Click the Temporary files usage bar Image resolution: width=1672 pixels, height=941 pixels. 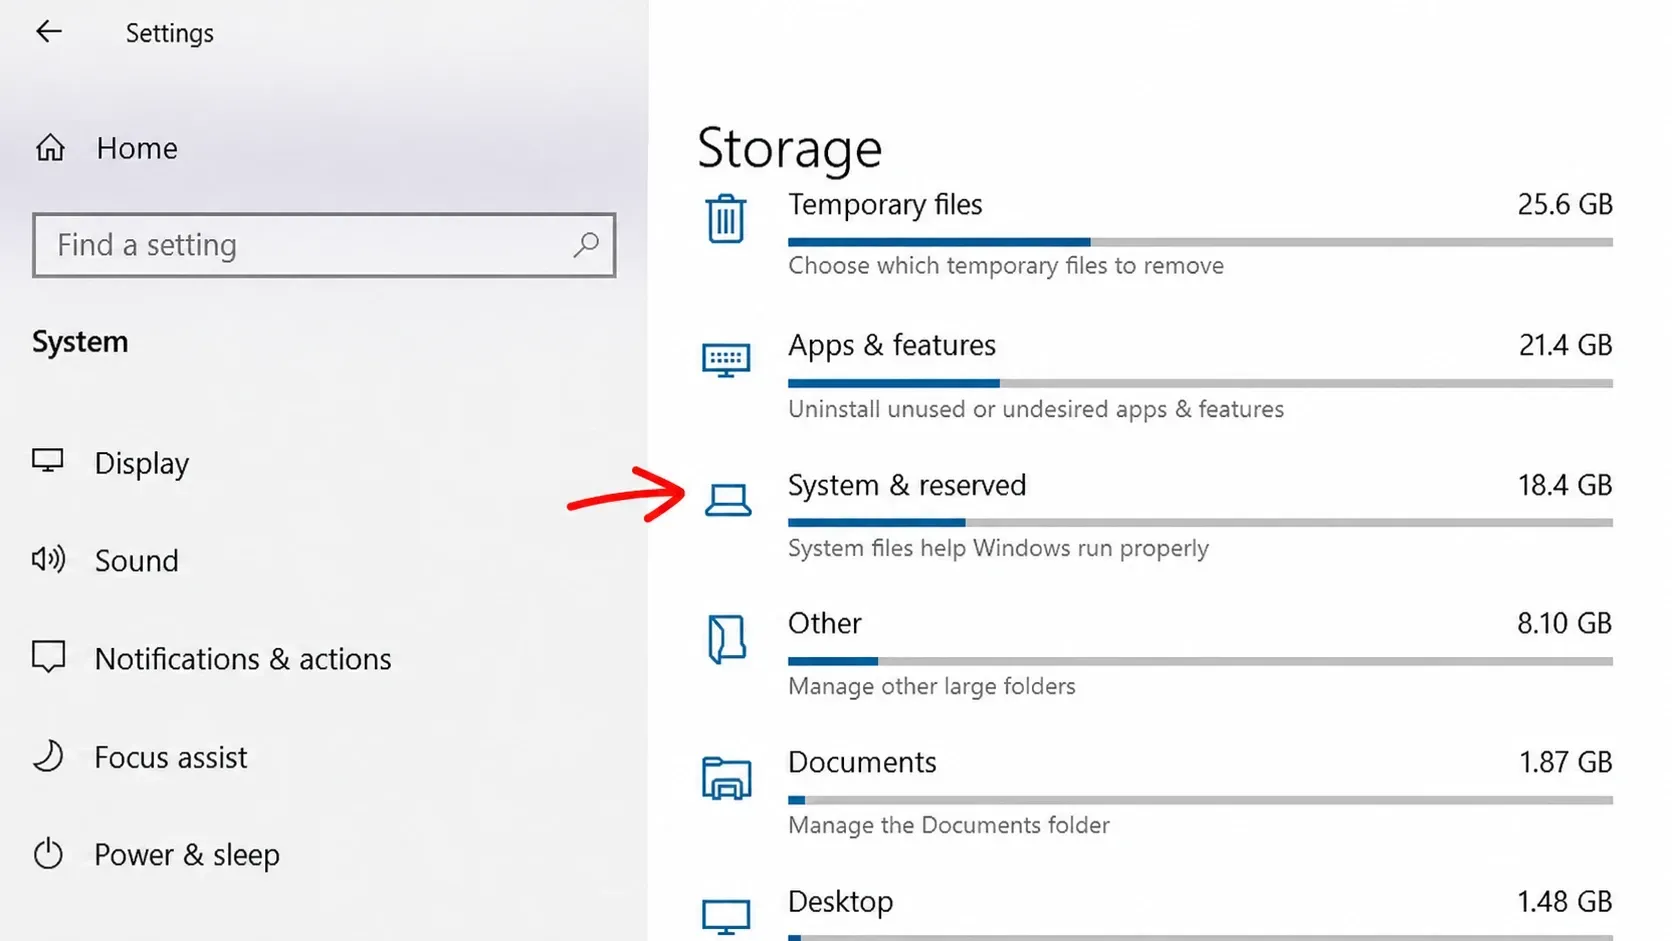pos(1200,242)
